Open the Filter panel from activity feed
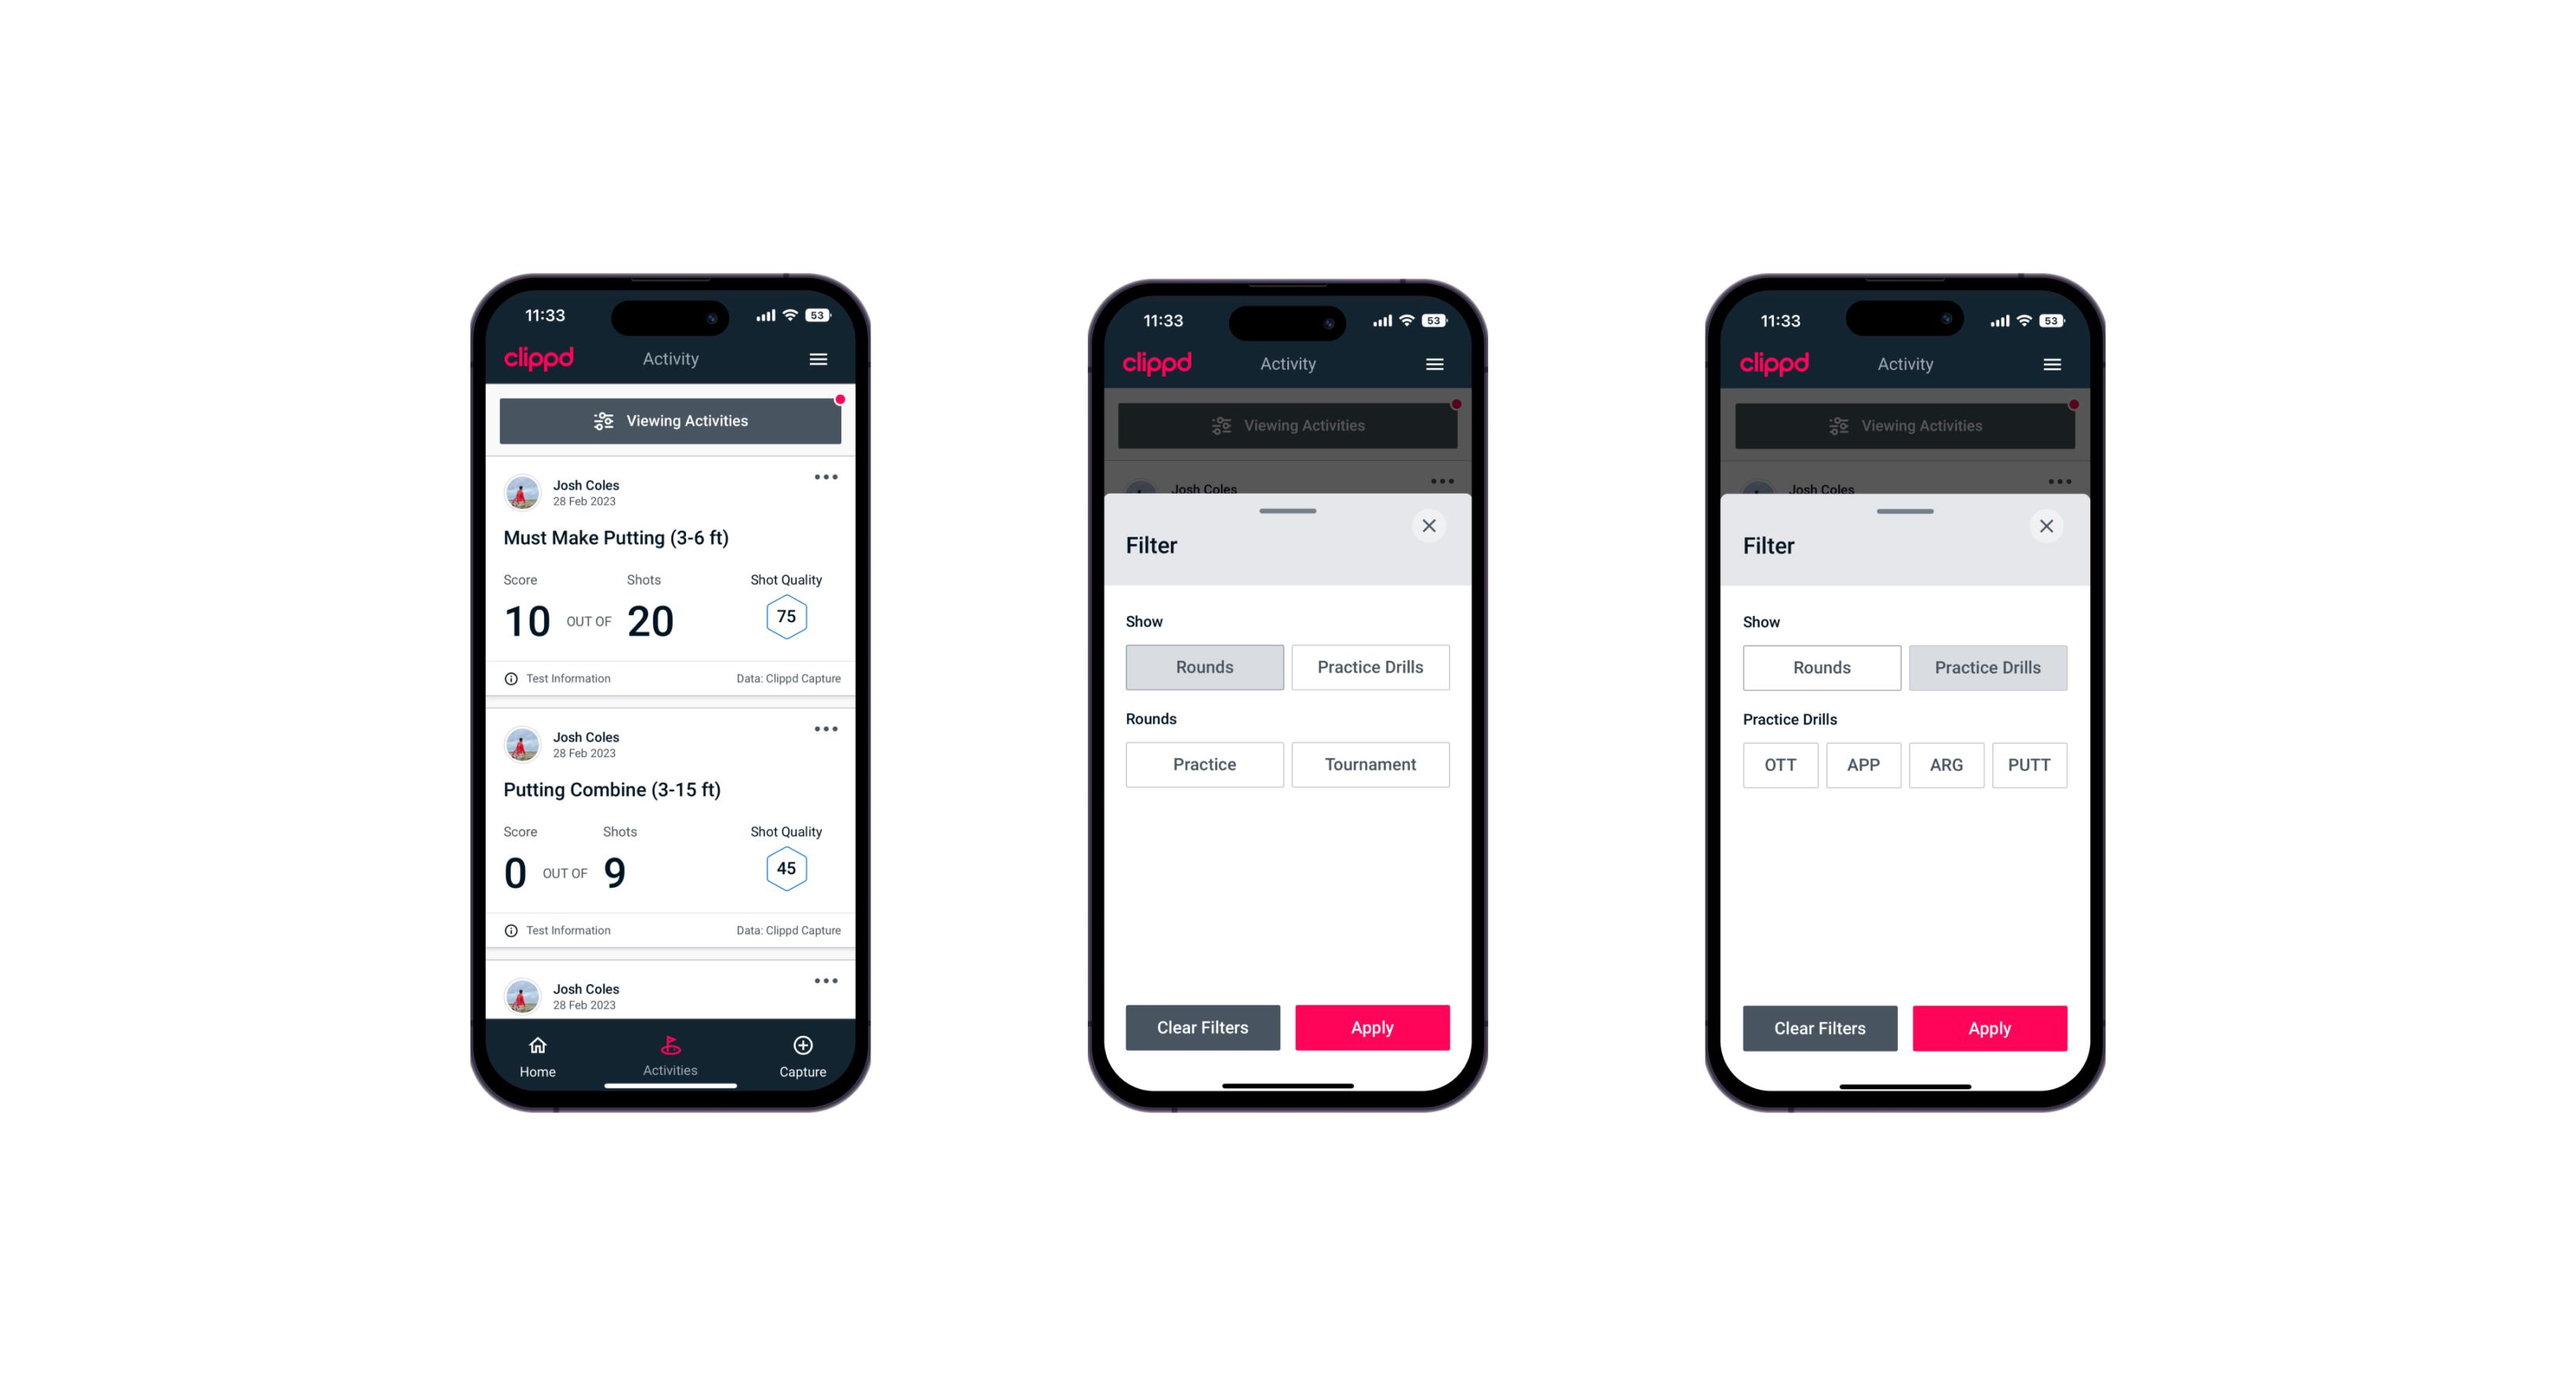The height and width of the screenshot is (1386, 2576). click(x=671, y=421)
